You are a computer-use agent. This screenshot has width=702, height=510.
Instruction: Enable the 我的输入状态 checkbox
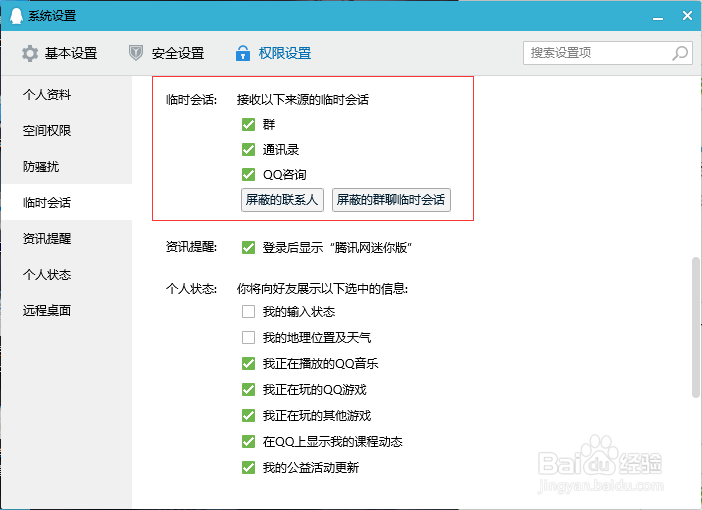coord(248,312)
